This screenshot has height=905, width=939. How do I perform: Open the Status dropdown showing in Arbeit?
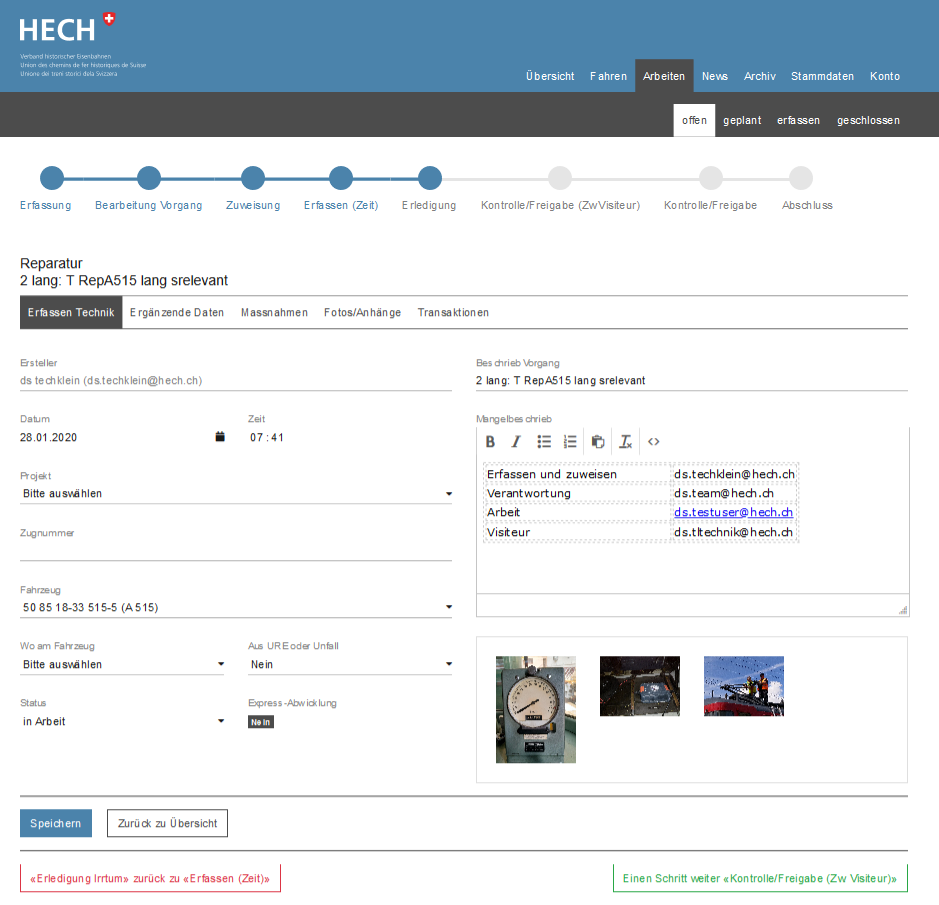[122, 721]
